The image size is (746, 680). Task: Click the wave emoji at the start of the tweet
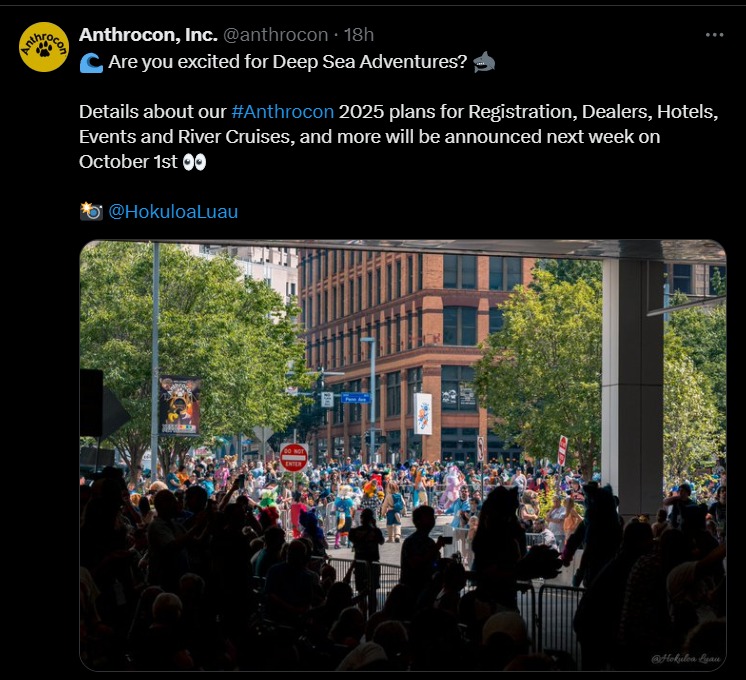[x=91, y=62]
